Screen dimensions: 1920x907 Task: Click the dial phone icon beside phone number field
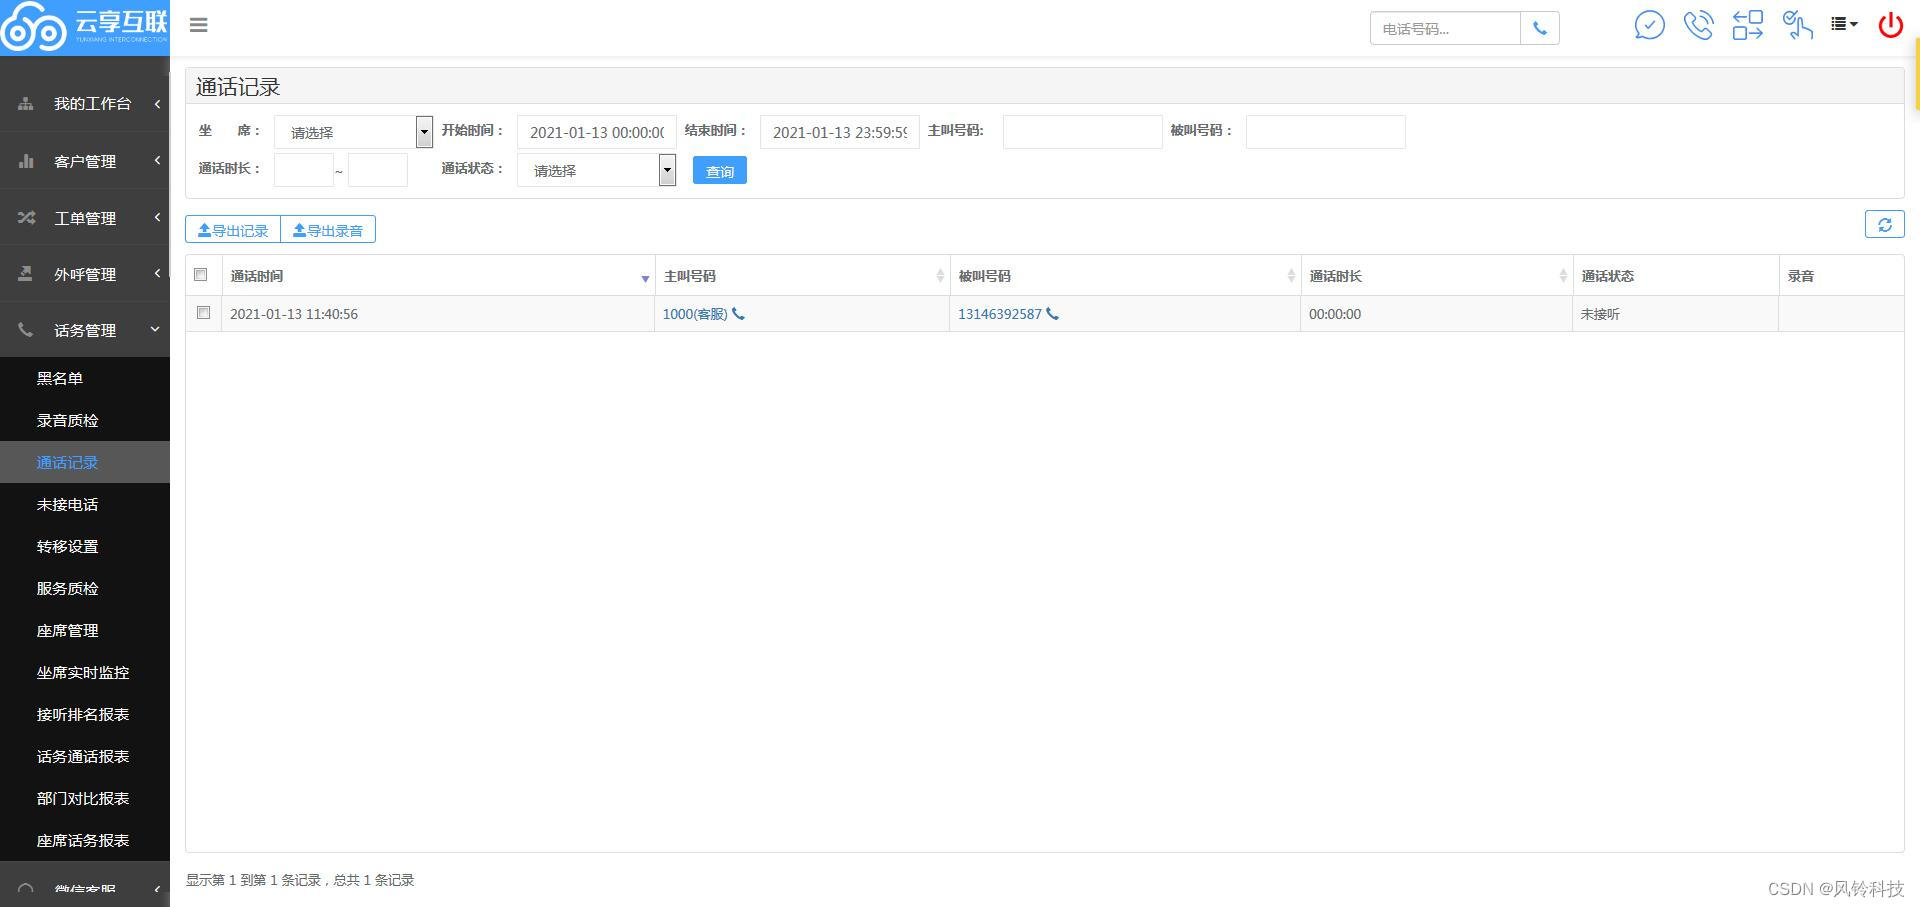1540,29
